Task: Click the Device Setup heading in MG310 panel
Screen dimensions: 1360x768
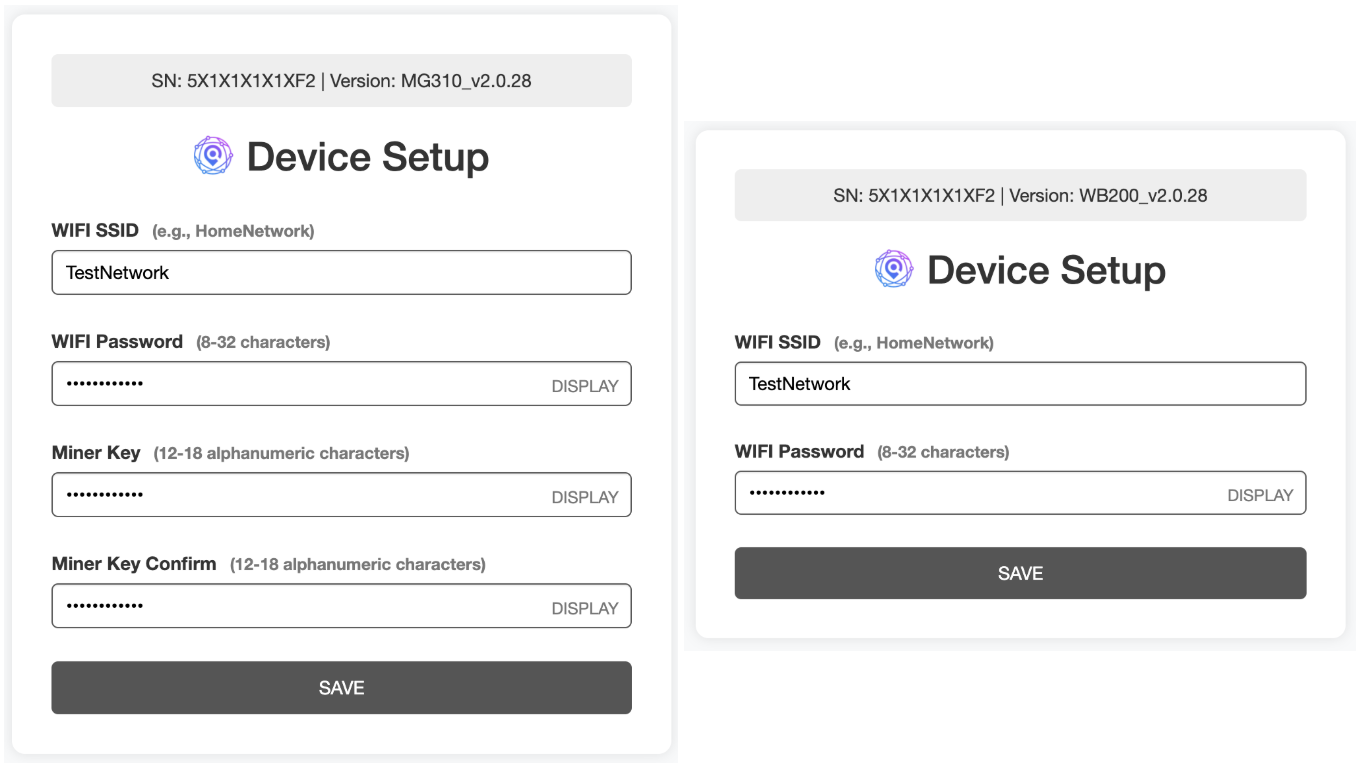Action: 367,157
